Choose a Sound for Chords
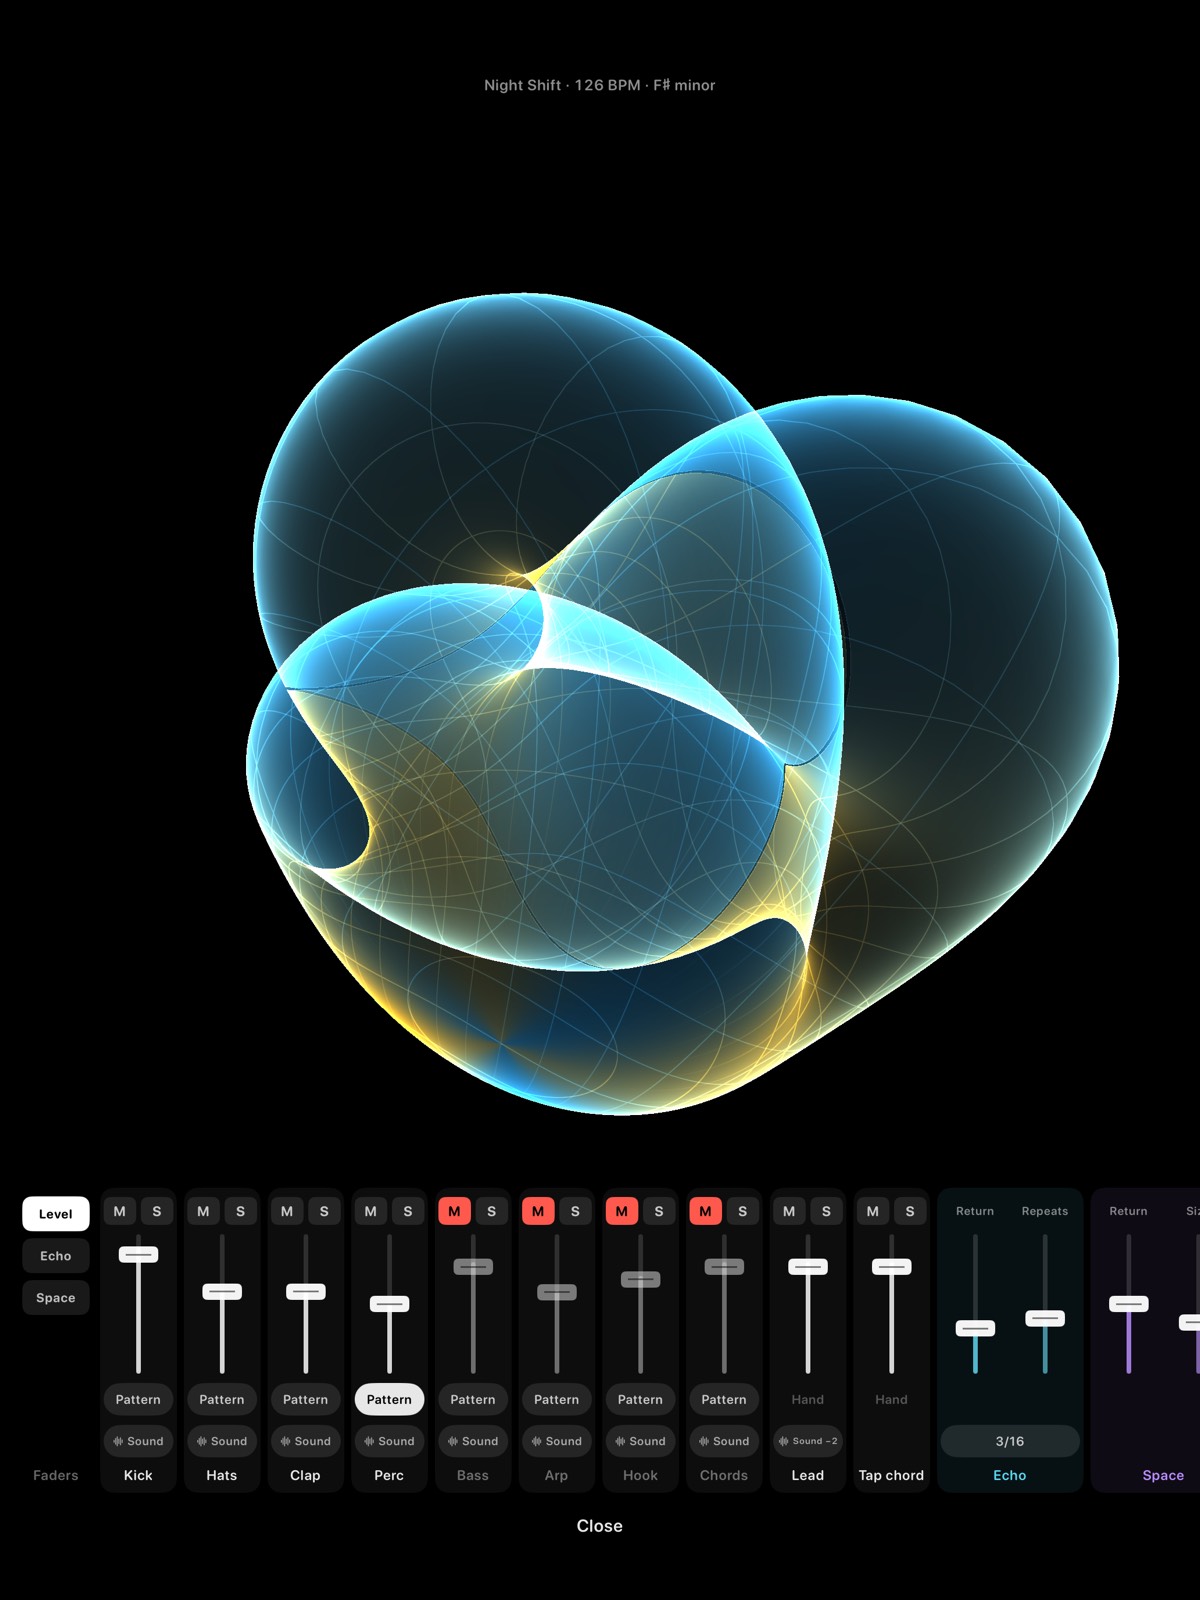The image size is (1200, 1600). pyautogui.click(x=724, y=1441)
